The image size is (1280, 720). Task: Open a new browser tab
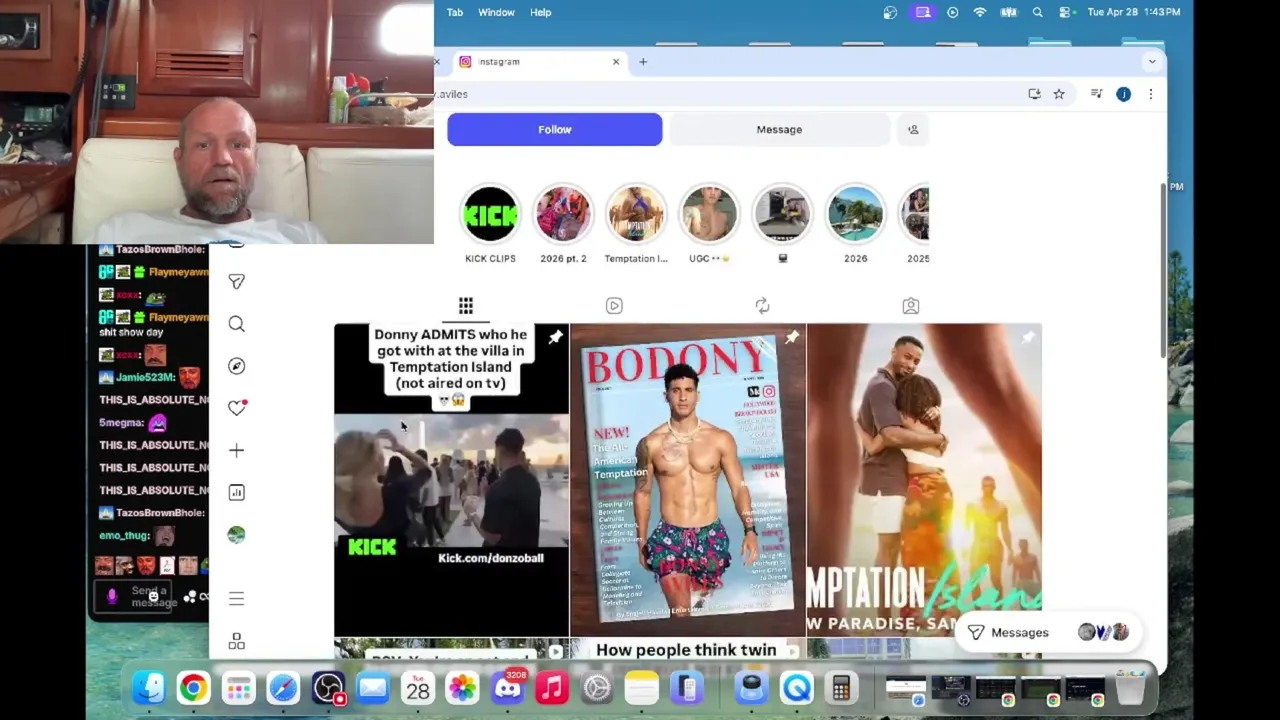point(643,62)
